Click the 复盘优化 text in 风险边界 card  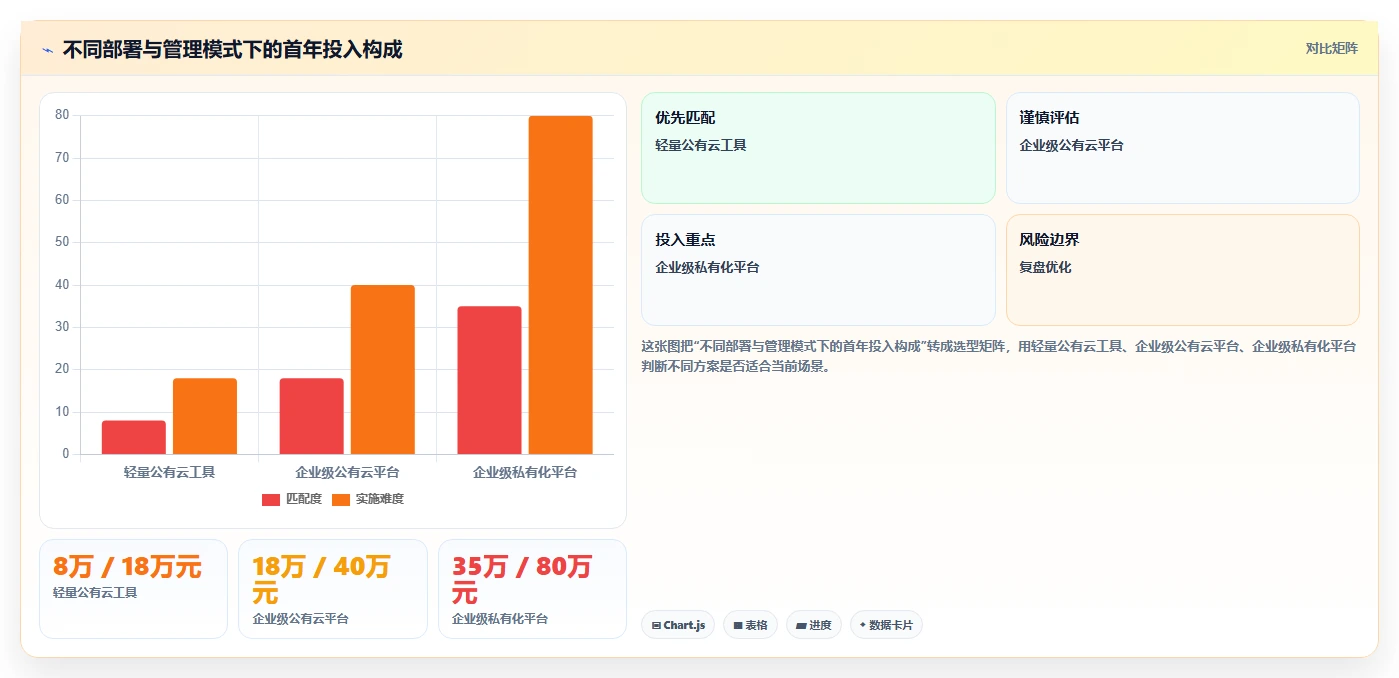pos(1045,267)
